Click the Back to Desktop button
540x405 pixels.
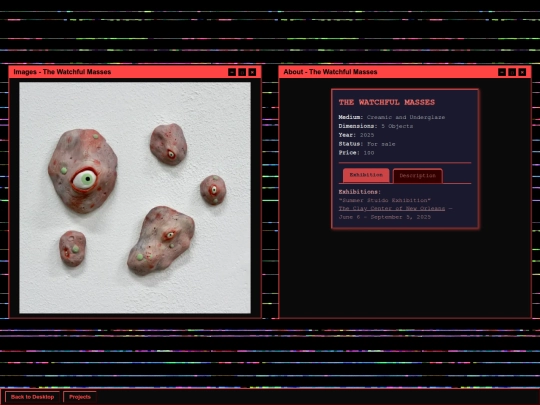32,397
